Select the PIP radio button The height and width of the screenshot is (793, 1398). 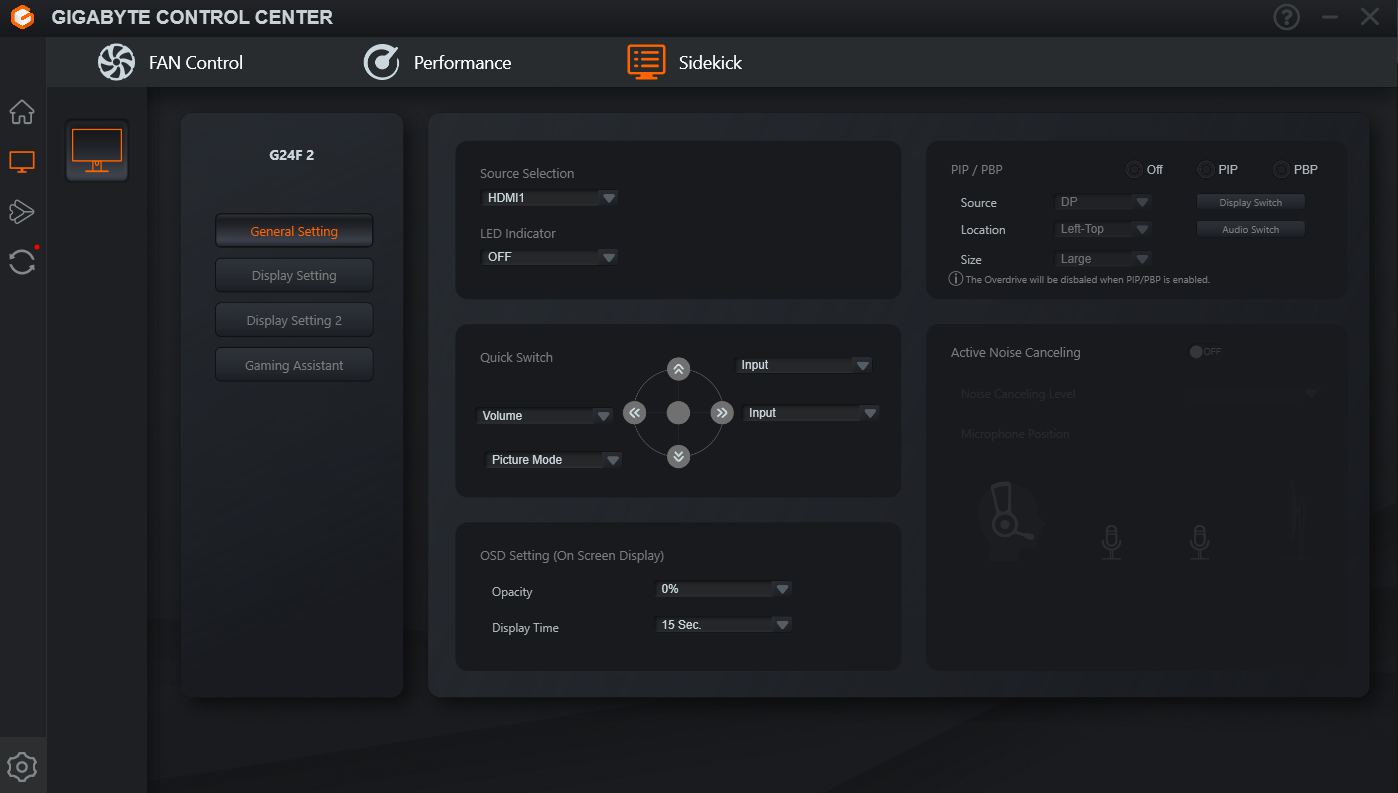1206,170
